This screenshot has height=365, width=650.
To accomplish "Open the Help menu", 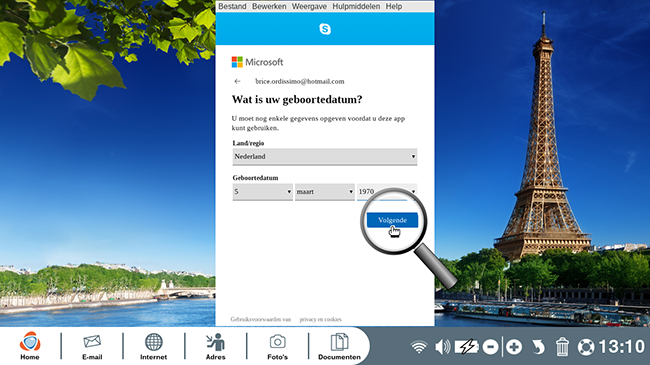I will [x=394, y=6].
